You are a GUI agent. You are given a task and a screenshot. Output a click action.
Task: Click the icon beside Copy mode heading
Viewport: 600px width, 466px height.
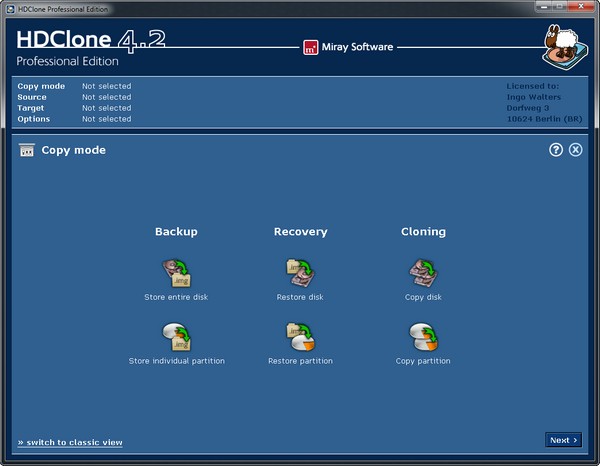pos(27,150)
